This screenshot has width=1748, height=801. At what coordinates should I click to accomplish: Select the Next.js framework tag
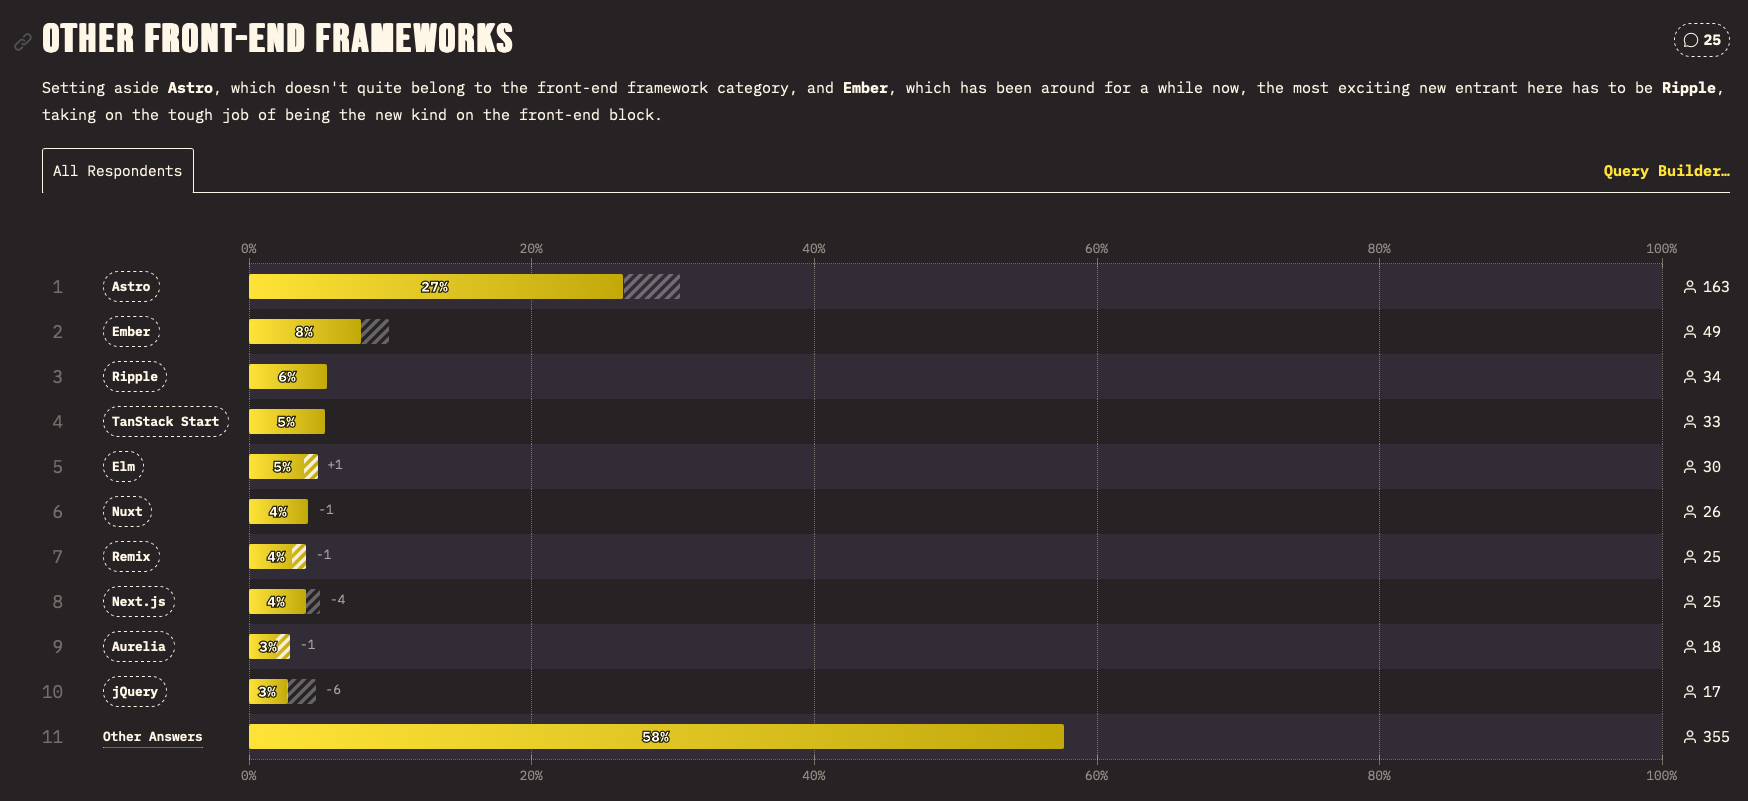[x=138, y=602]
